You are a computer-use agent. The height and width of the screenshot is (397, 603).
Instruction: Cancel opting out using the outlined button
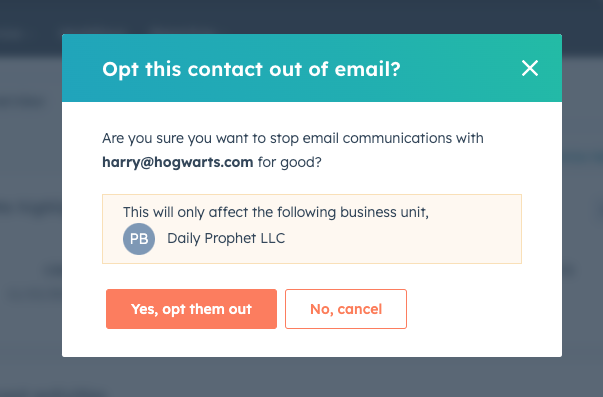346,309
